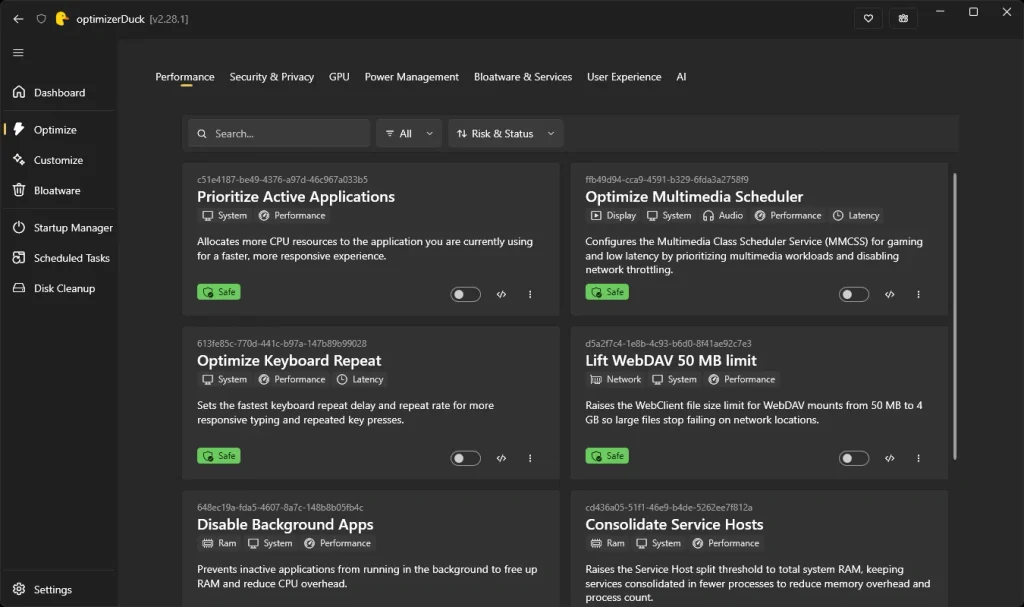This screenshot has width=1024, height=607.
Task: Select the User Experience tab
Action: 624,76
